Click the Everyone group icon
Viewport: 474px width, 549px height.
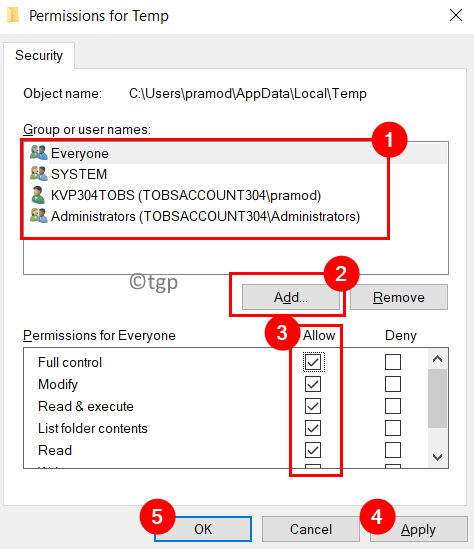click(x=39, y=153)
